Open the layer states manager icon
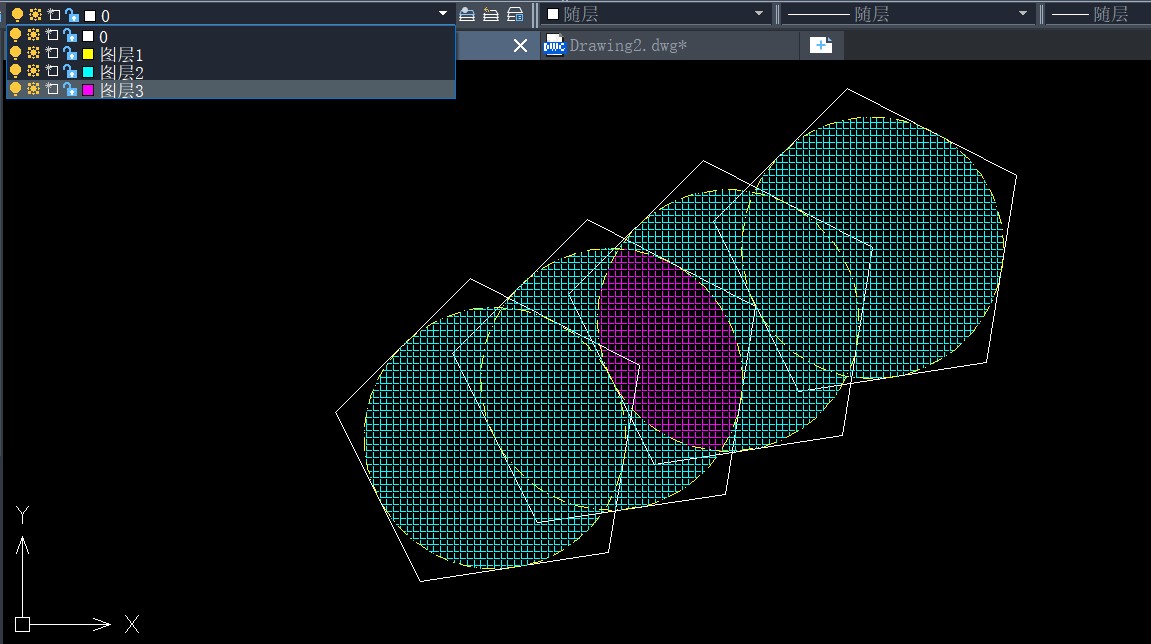1151x644 pixels. [515, 14]
